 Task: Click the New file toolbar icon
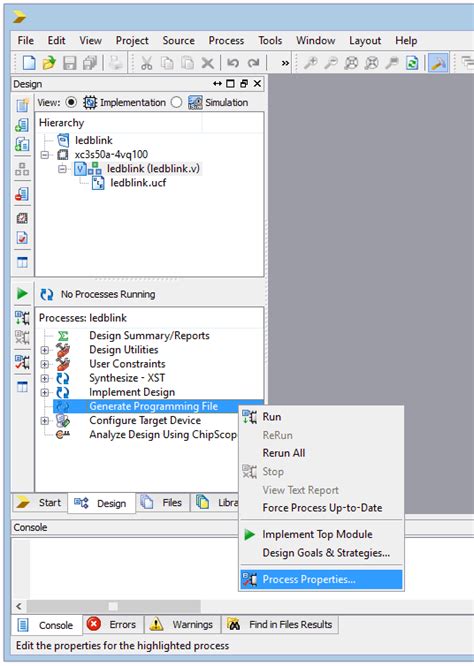click(x=29, y=63)
